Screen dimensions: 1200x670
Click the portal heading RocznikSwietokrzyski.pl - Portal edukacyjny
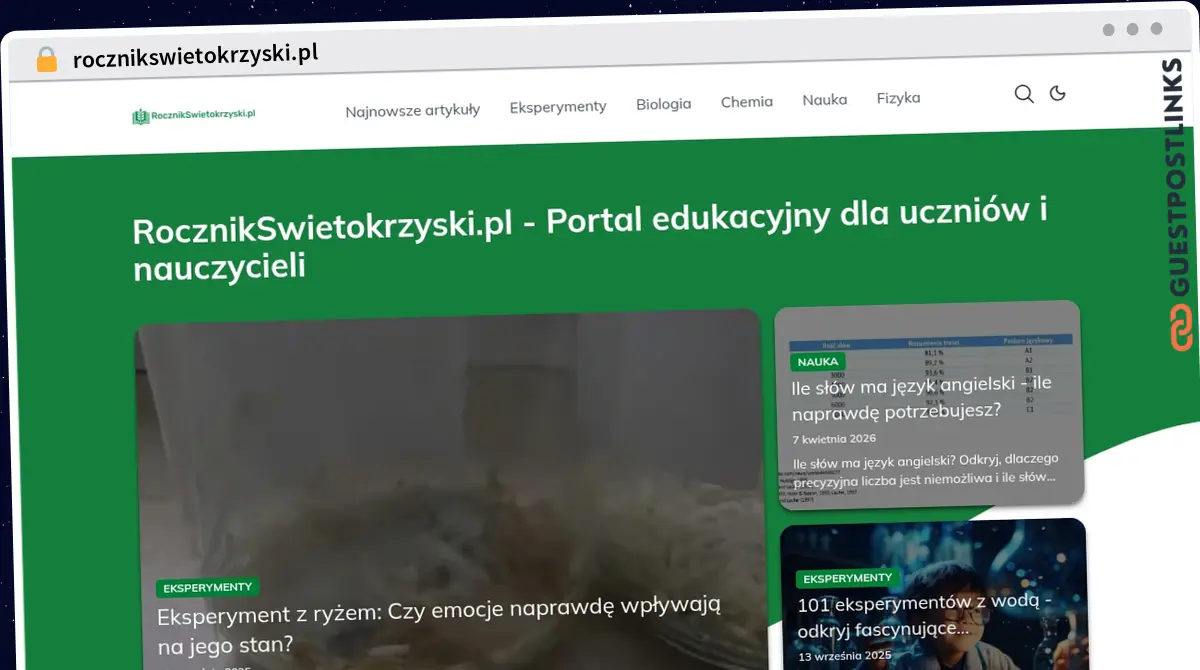click(590, 241)
